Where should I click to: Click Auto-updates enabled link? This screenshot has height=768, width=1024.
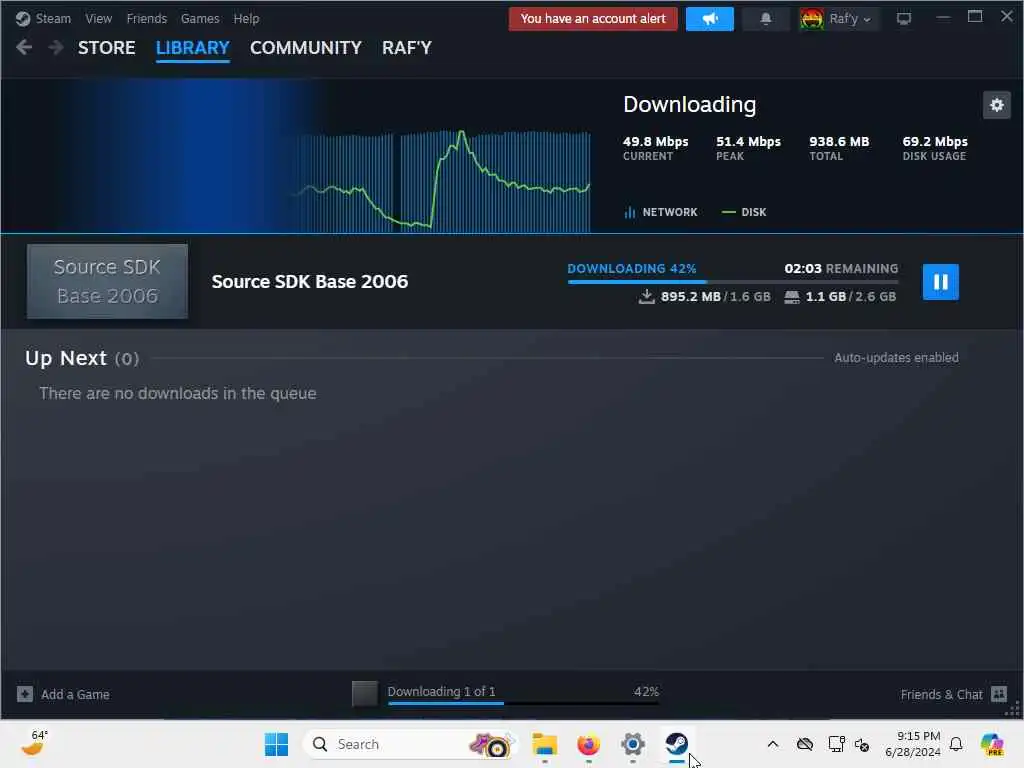click(x=896, y=358)
